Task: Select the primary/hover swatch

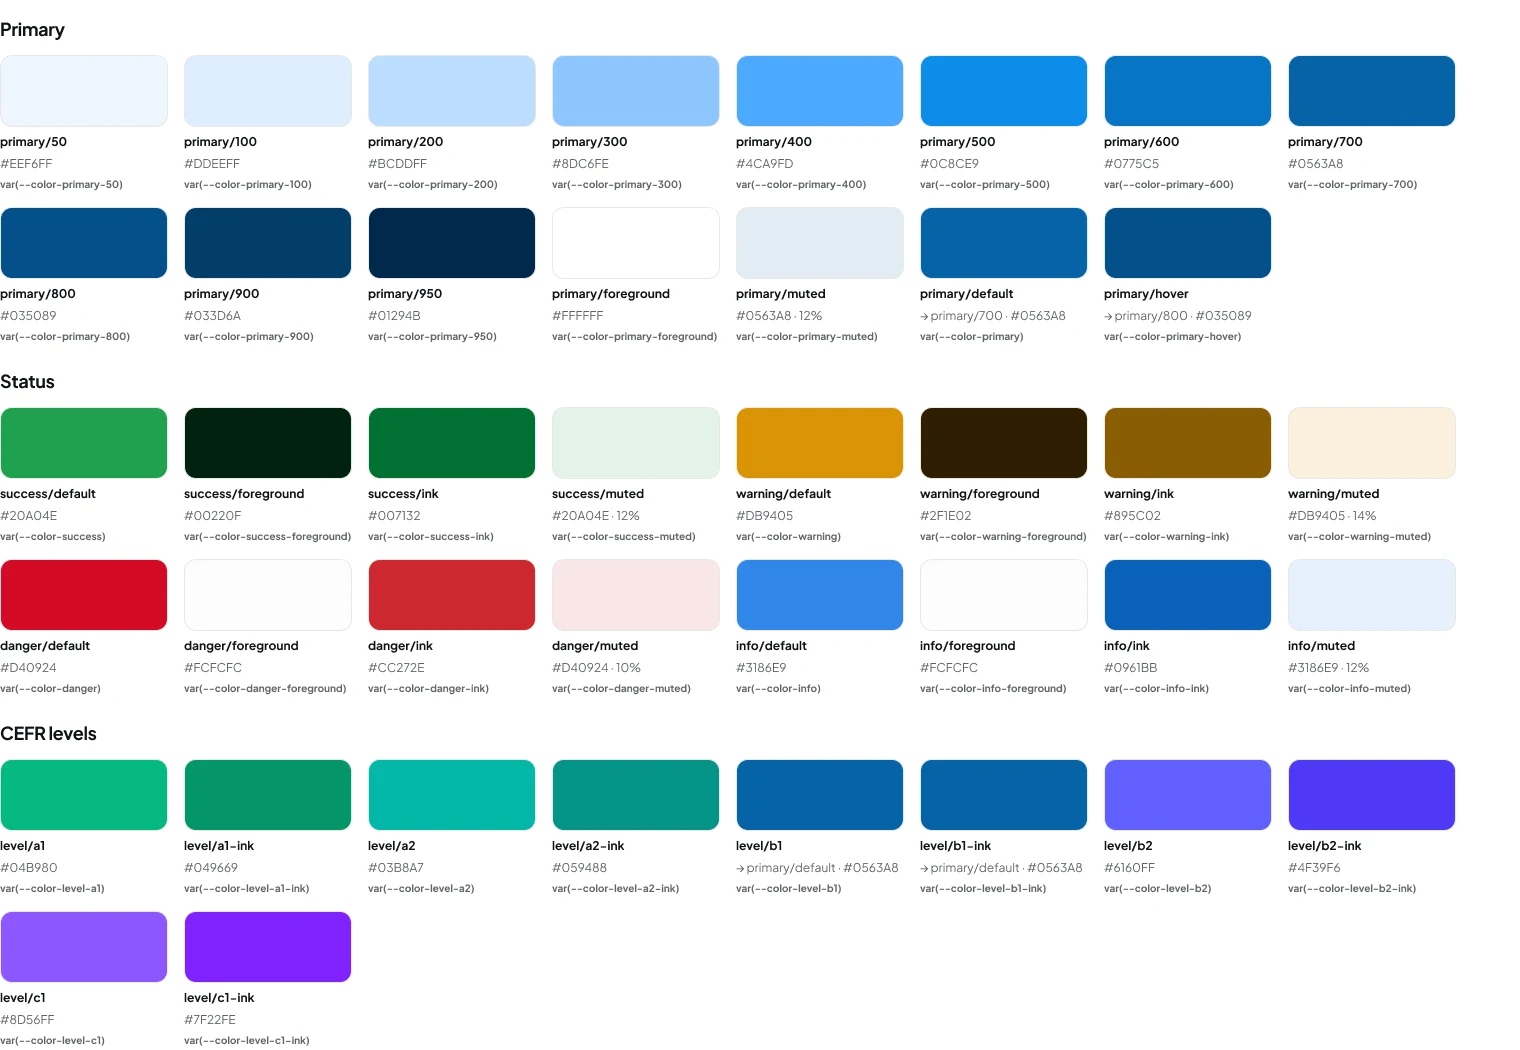Action: coord(1188,243)
